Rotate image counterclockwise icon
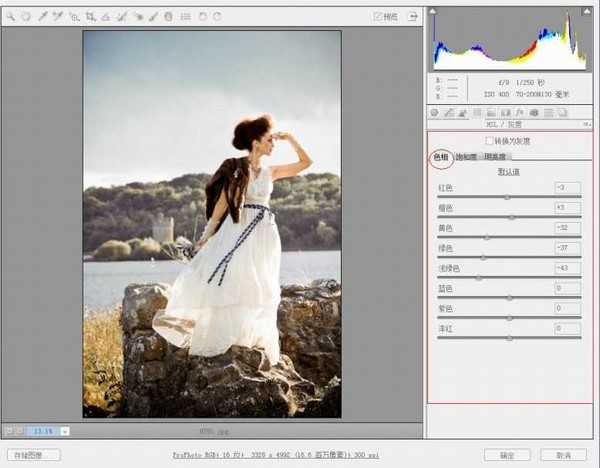Viewport: 600px width, 468px height. coord(201,16)
